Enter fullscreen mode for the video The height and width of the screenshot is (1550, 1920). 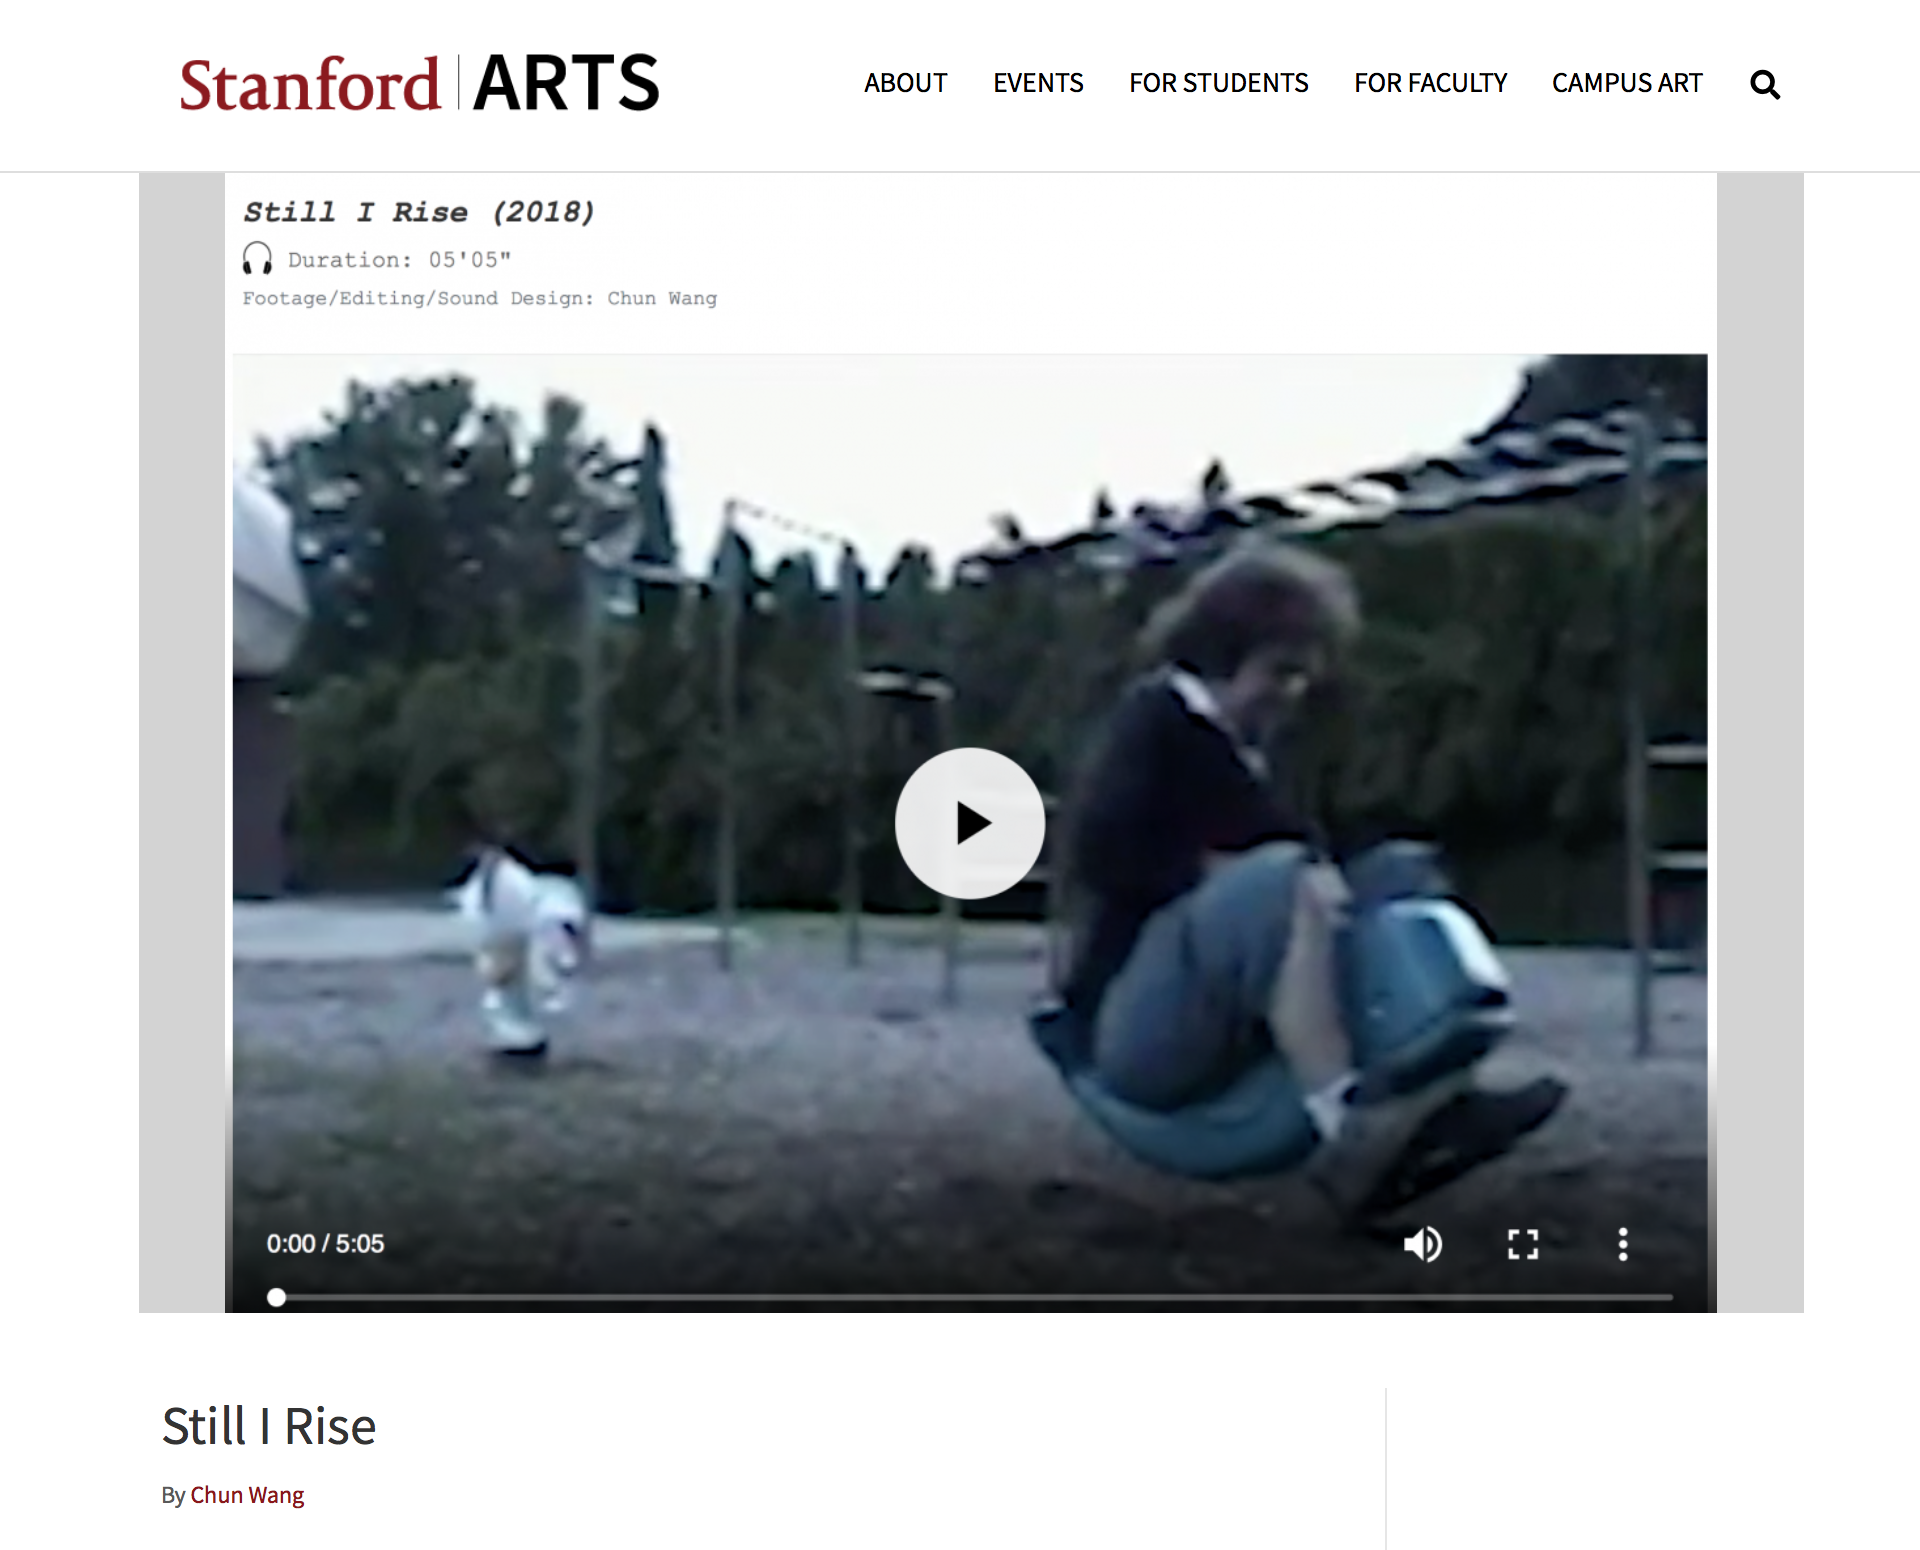(1523, 1244)
